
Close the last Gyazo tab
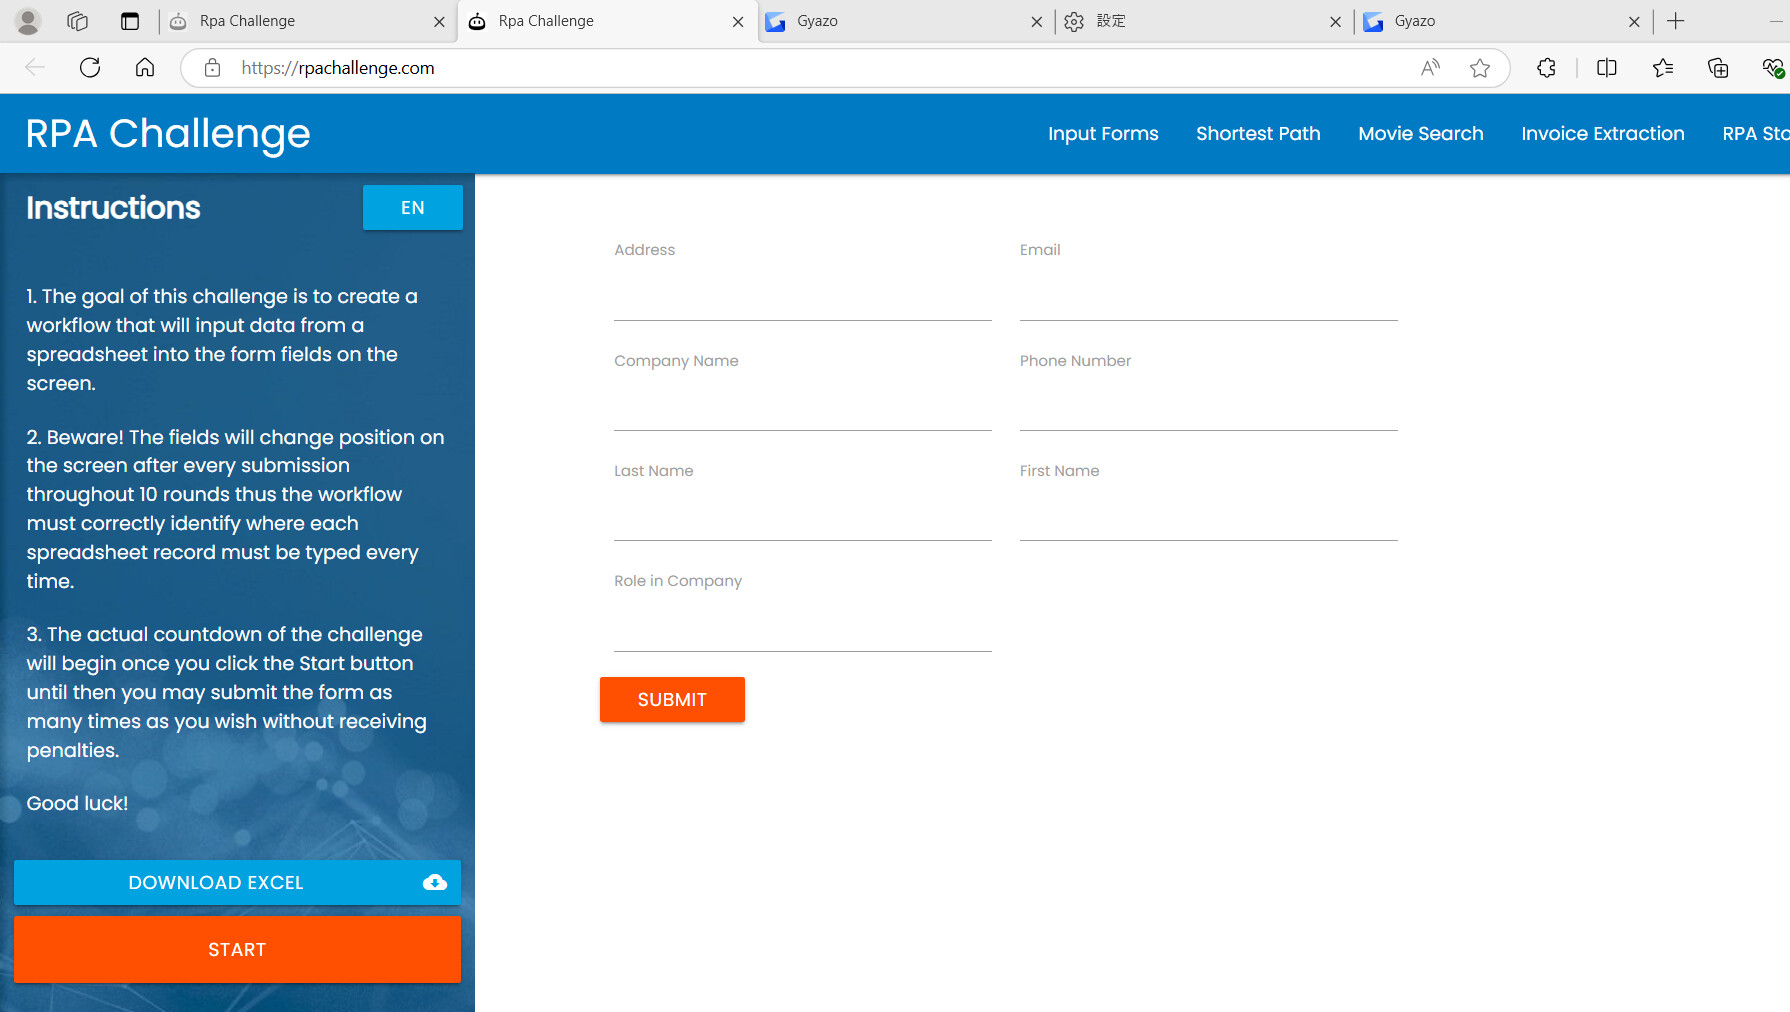tap(1634, 22)
